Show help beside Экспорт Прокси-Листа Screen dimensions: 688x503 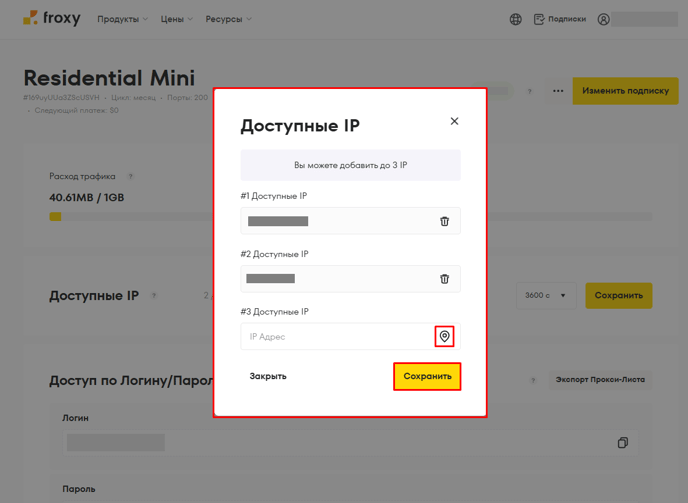pos(533,380)
